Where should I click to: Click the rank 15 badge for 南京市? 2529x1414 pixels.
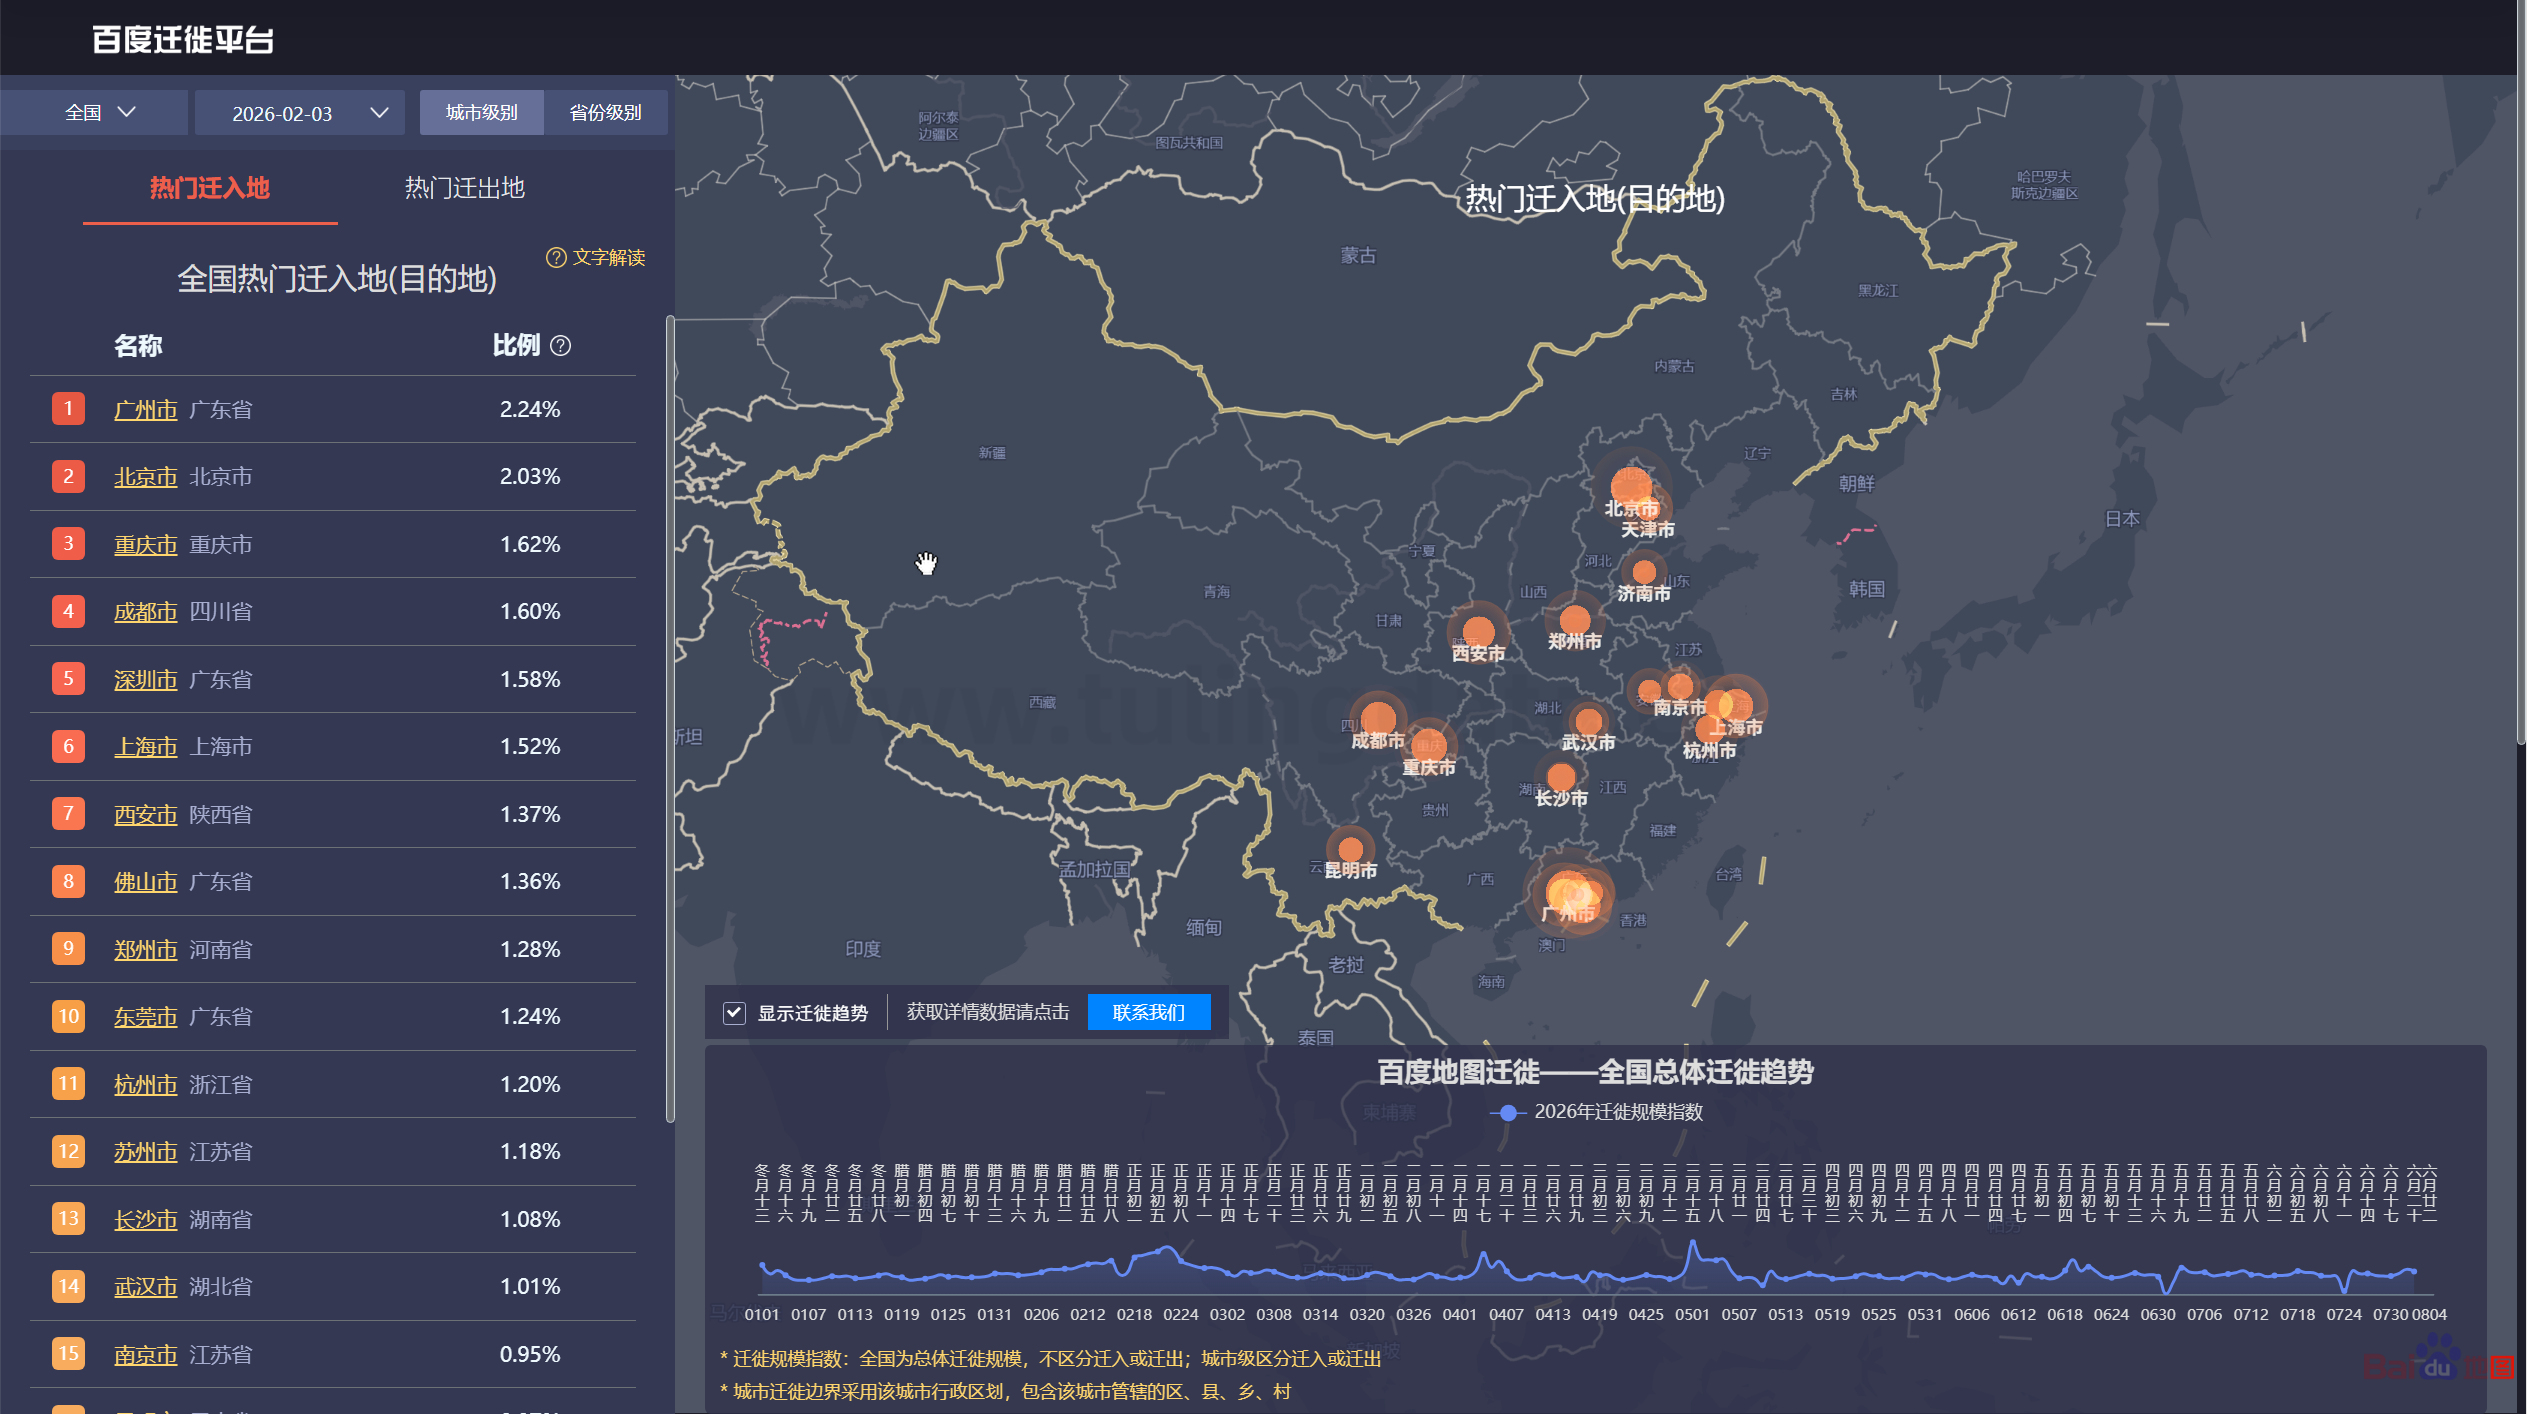click(x=68, y=1354)
